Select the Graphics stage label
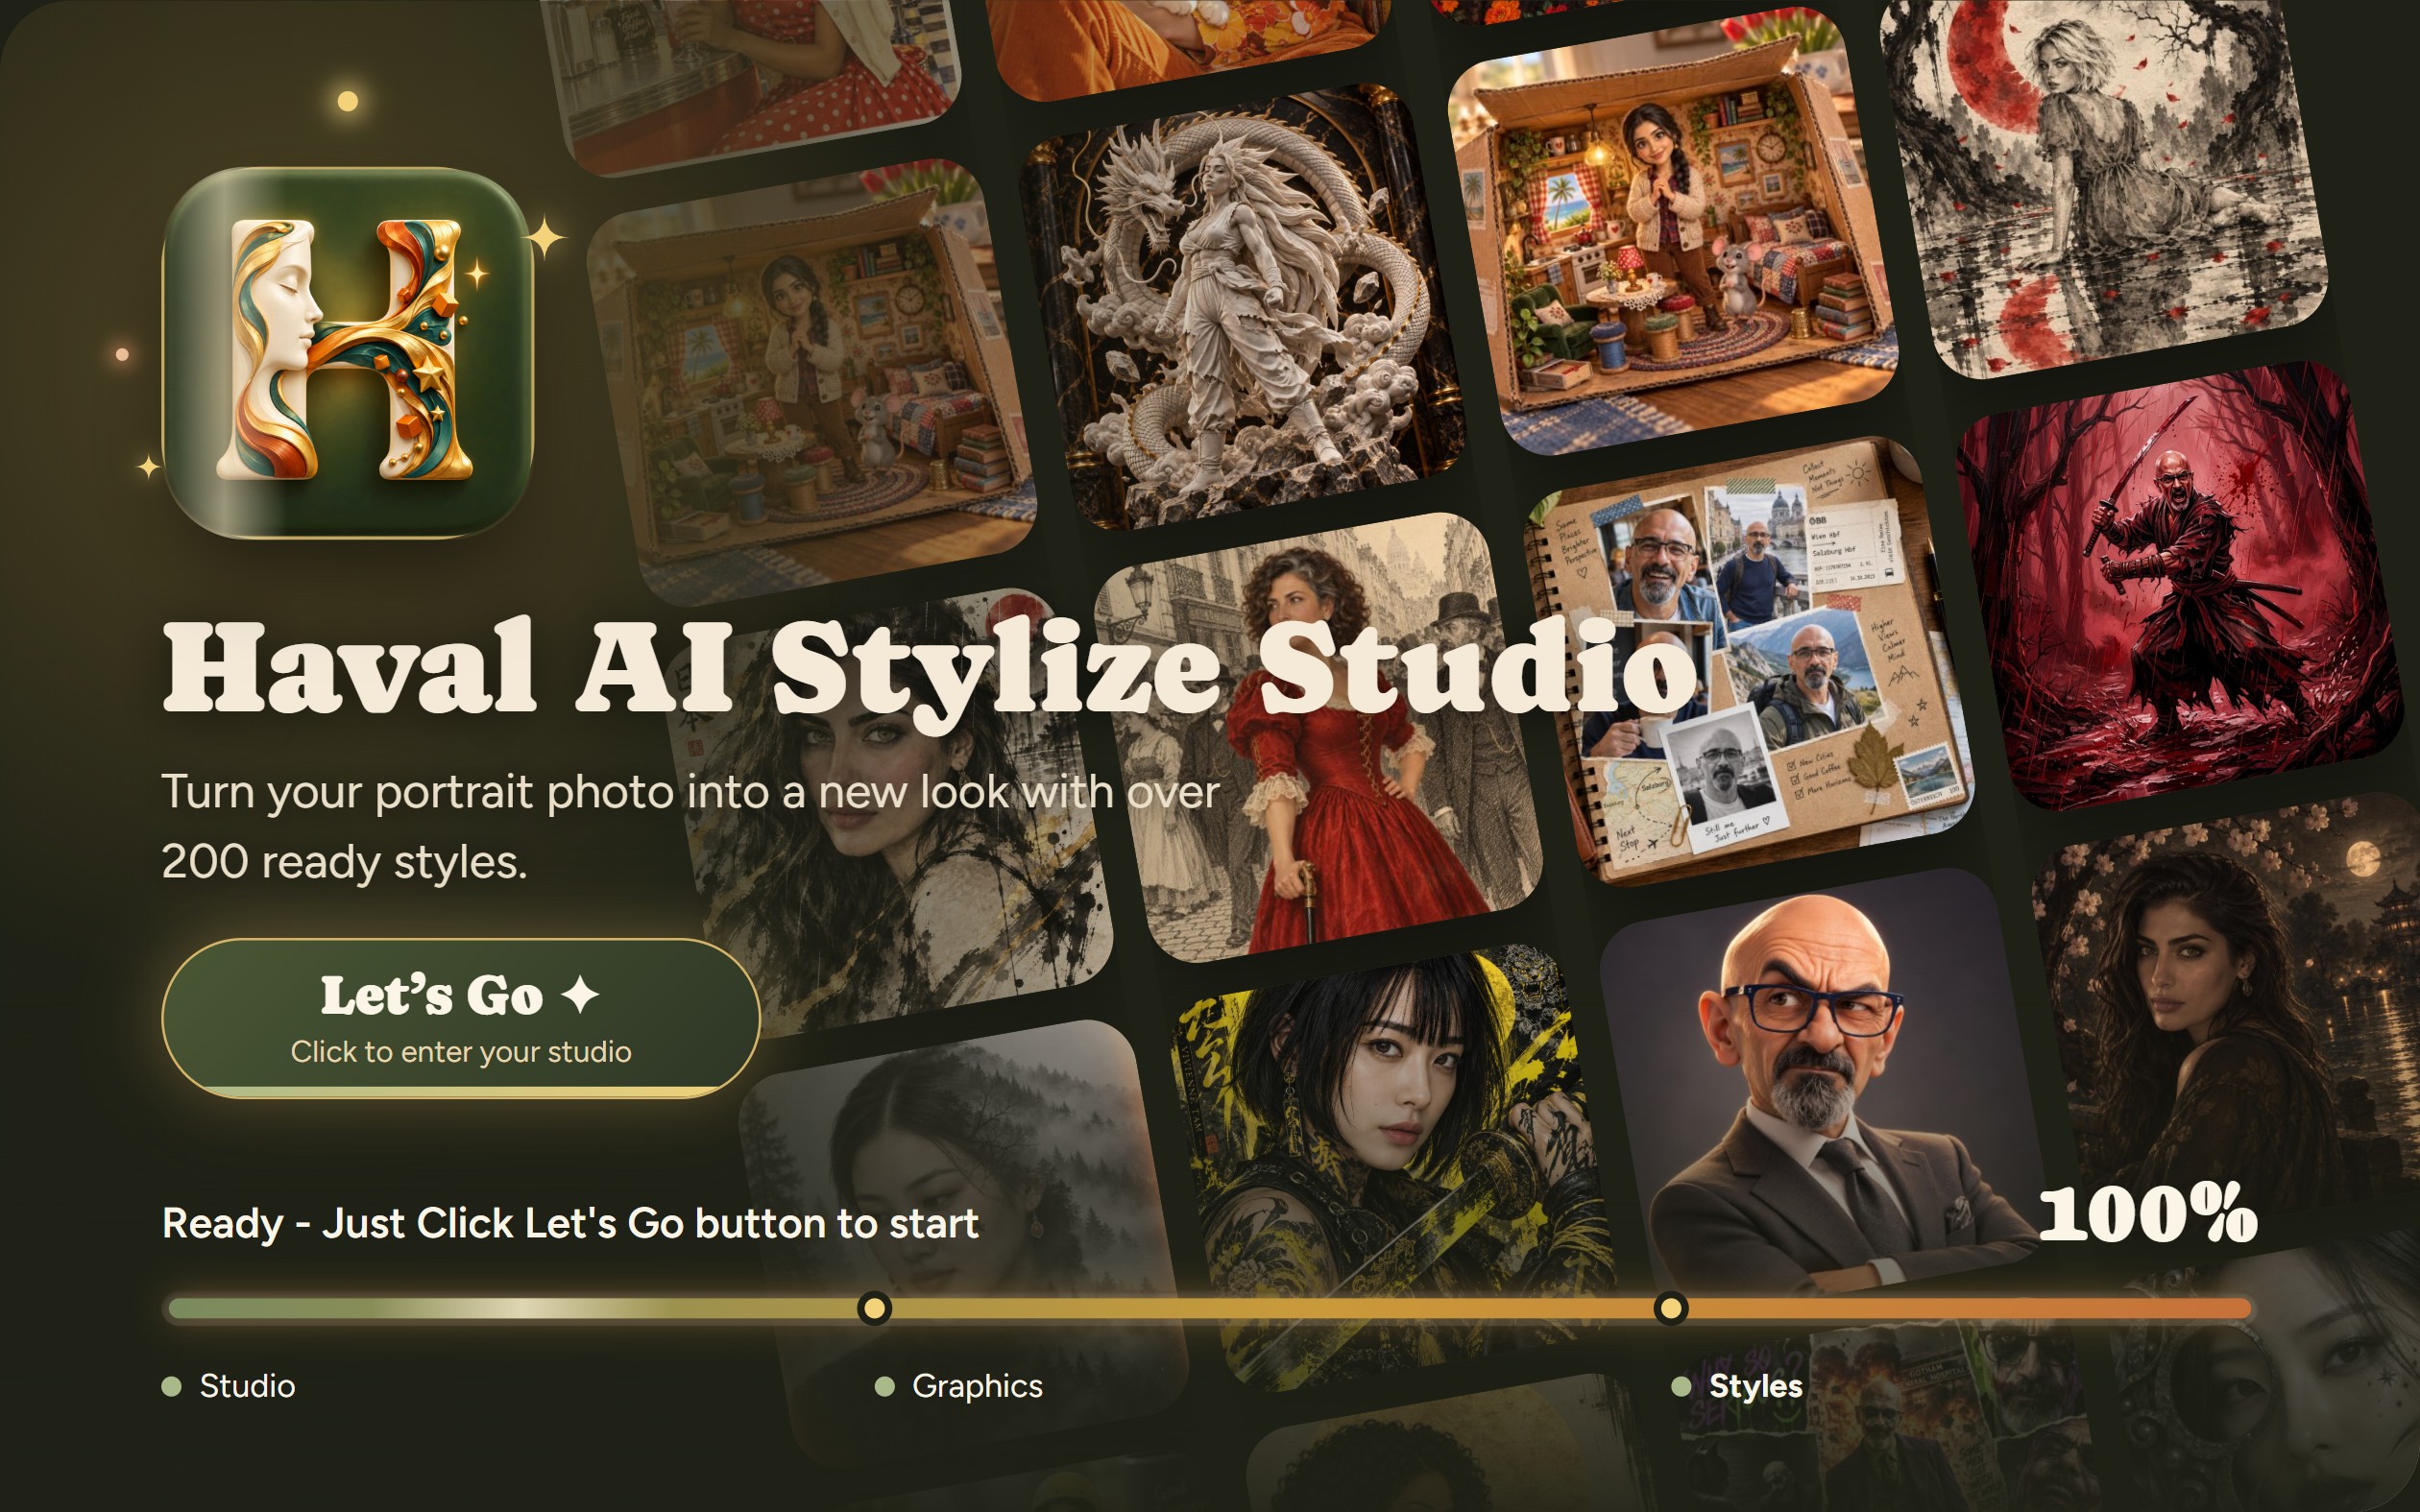This screenshot has height=1512, width=2420. coord(977,1386)
